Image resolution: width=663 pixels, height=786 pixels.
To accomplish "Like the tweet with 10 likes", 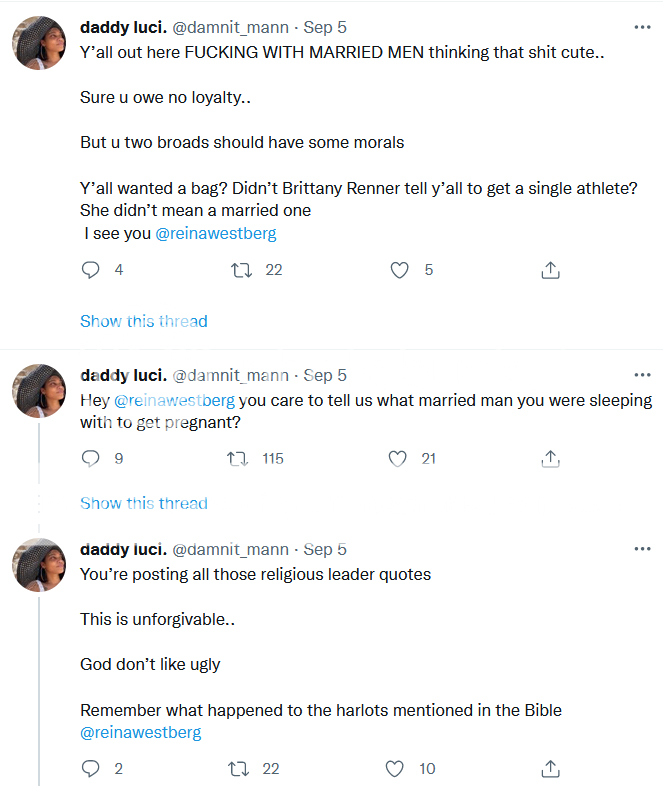I will click(398, 768).
